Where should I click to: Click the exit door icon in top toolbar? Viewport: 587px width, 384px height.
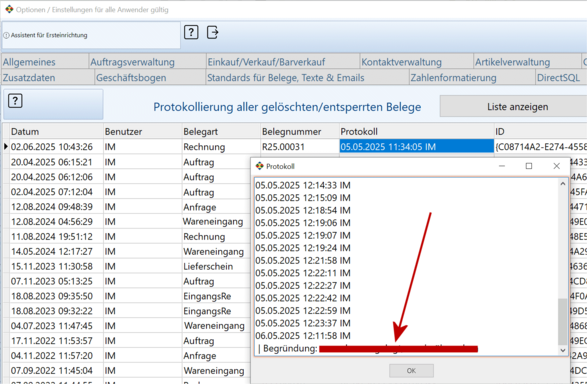(x=213, y=33)
